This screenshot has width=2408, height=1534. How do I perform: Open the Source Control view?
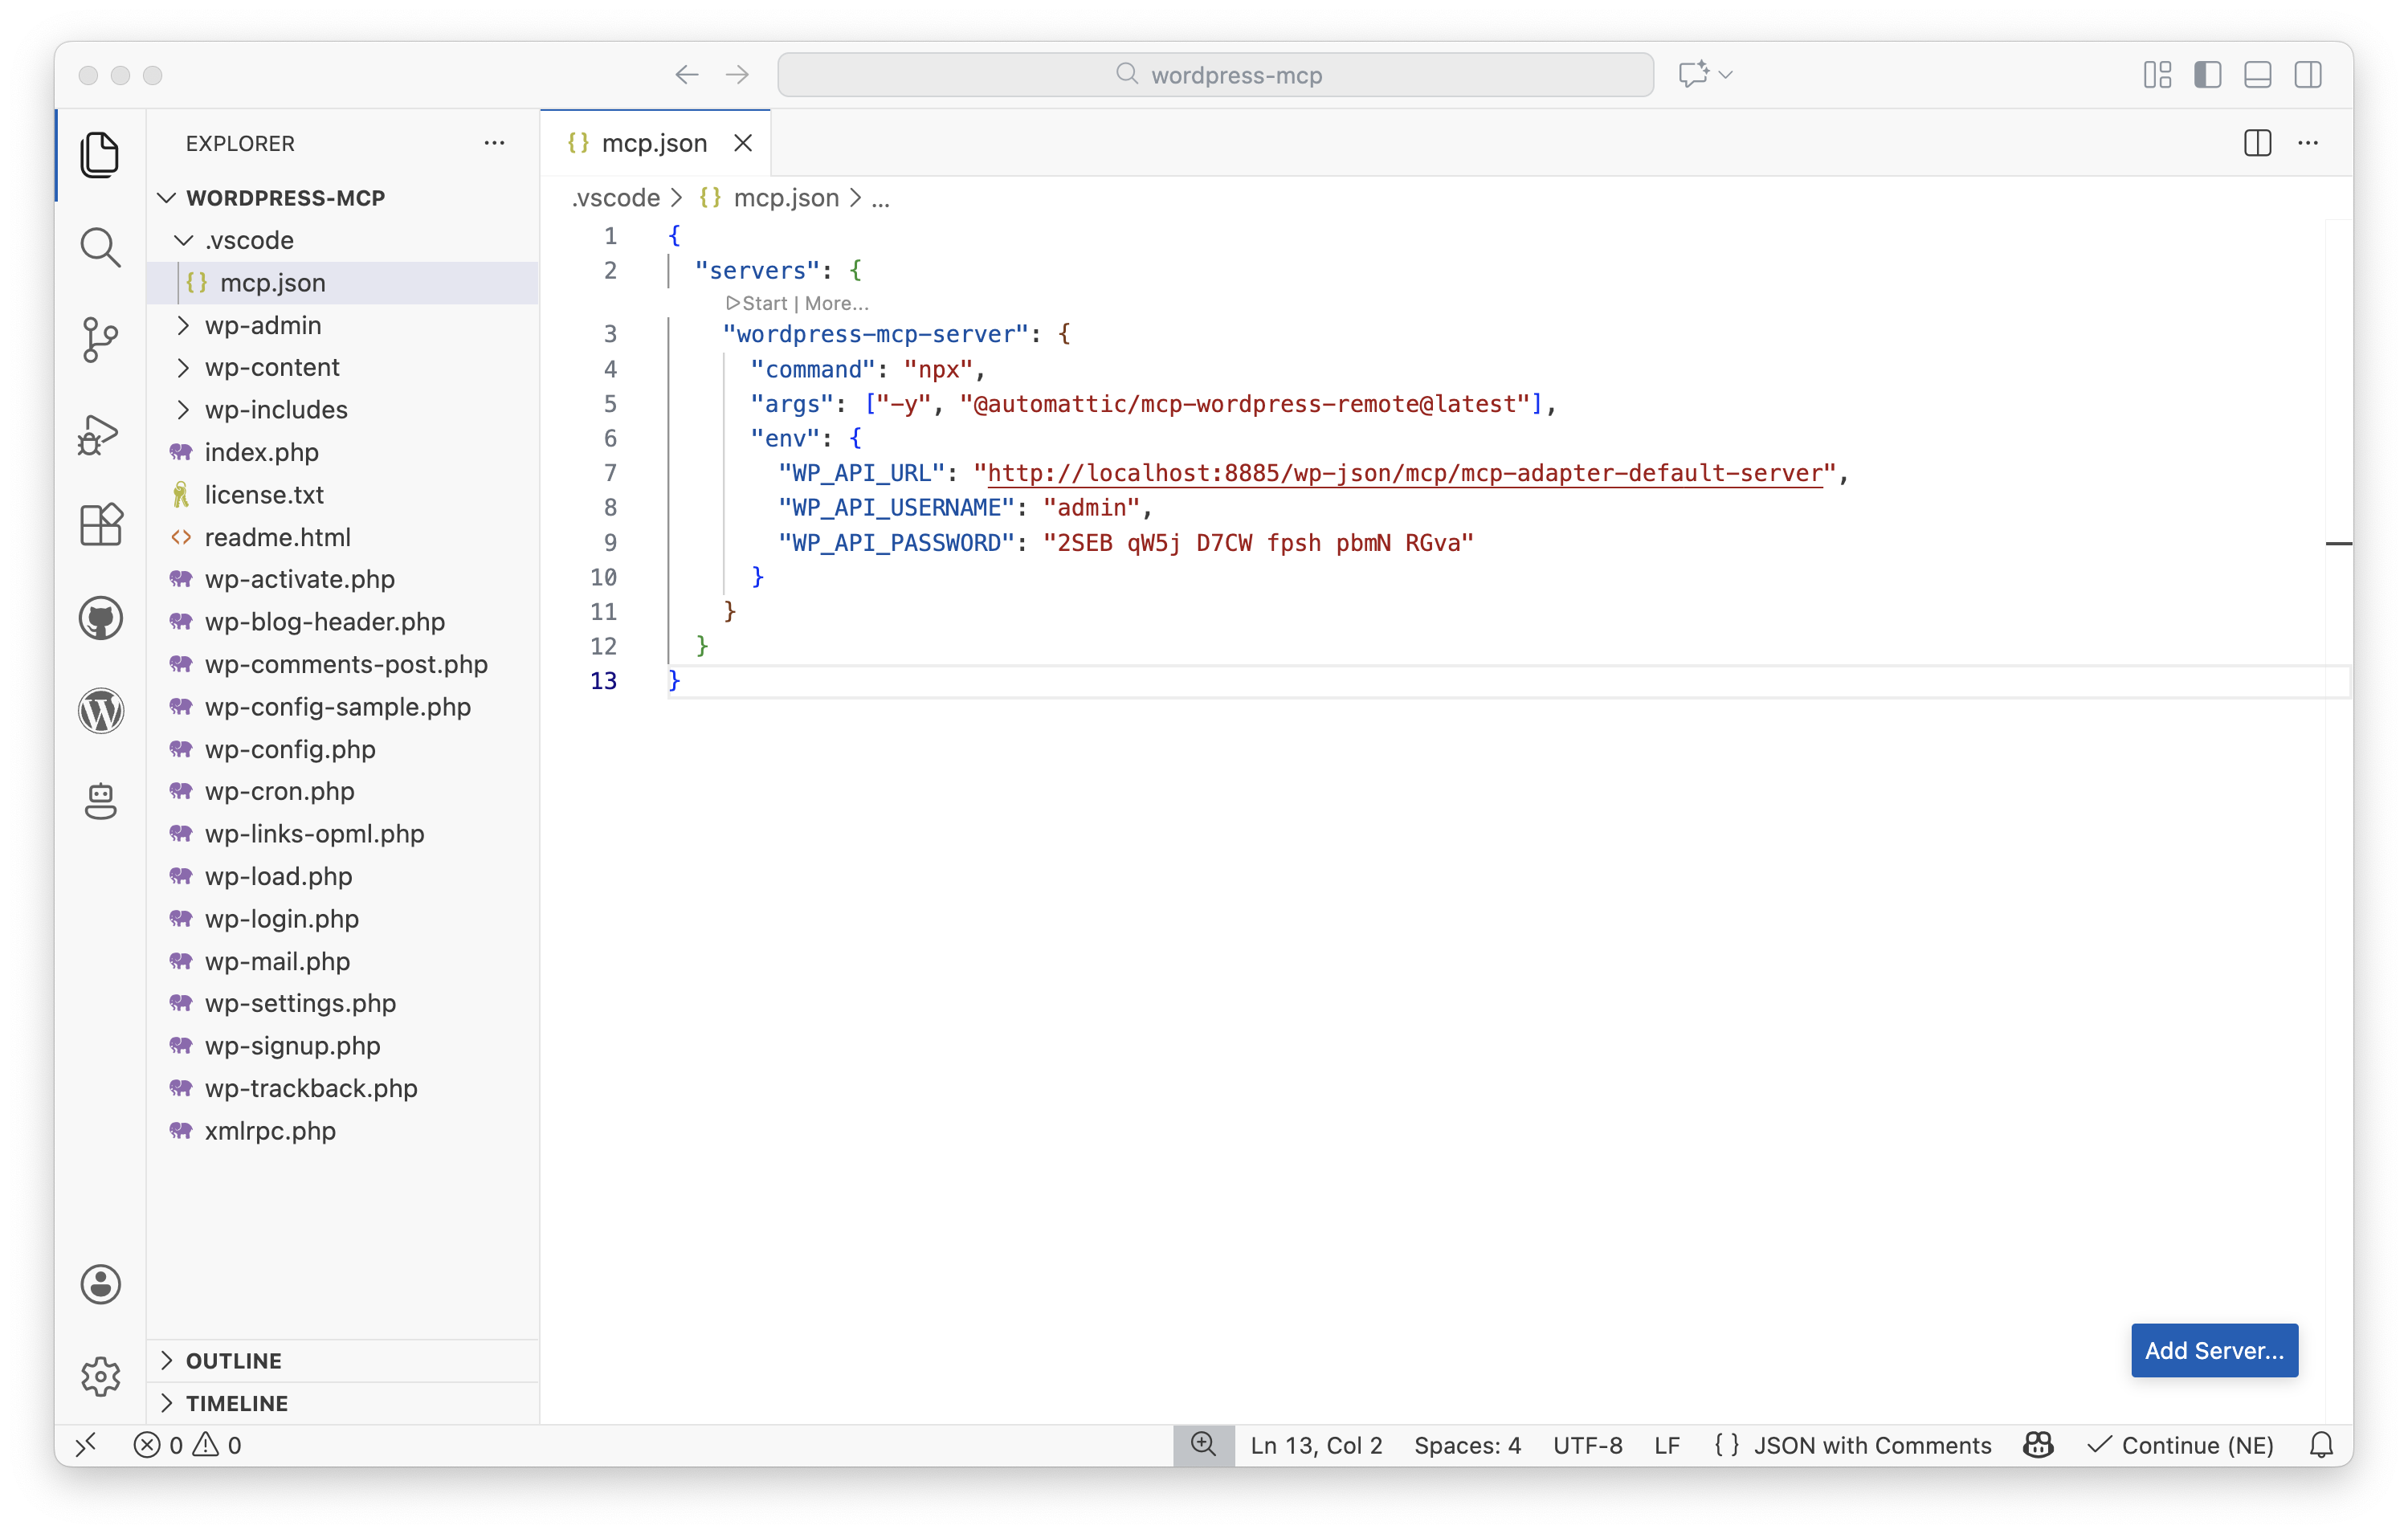pos(100,340)
